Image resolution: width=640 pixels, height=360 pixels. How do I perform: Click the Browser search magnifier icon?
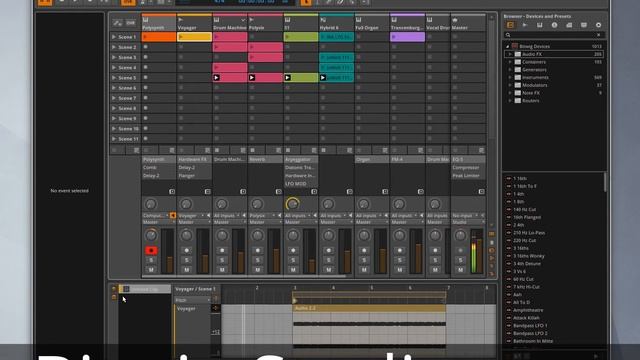pyautogui.click(x=508, y=35)
